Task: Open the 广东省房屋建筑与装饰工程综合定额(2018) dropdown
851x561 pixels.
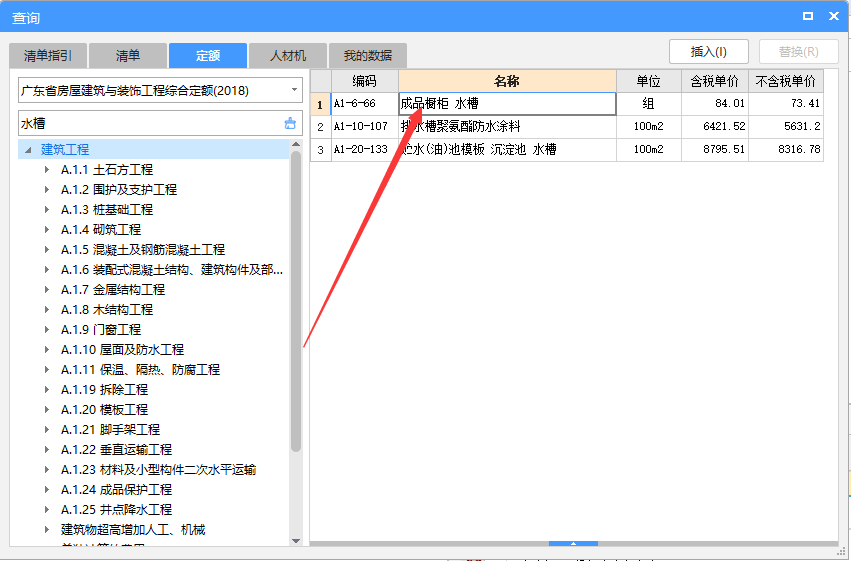Action: click(295, 90)
